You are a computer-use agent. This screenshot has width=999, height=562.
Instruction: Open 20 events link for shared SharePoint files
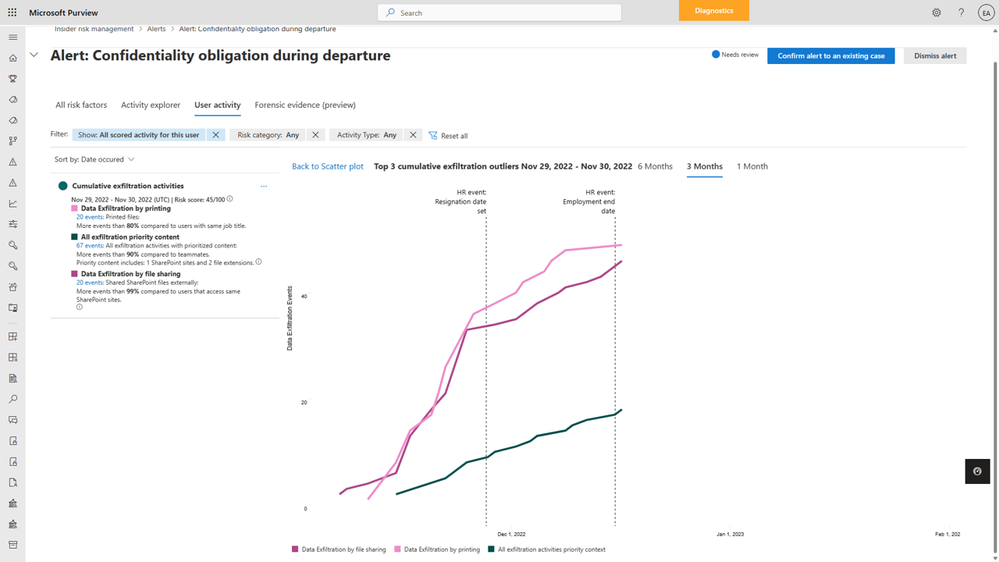click(x=90, y=282)
